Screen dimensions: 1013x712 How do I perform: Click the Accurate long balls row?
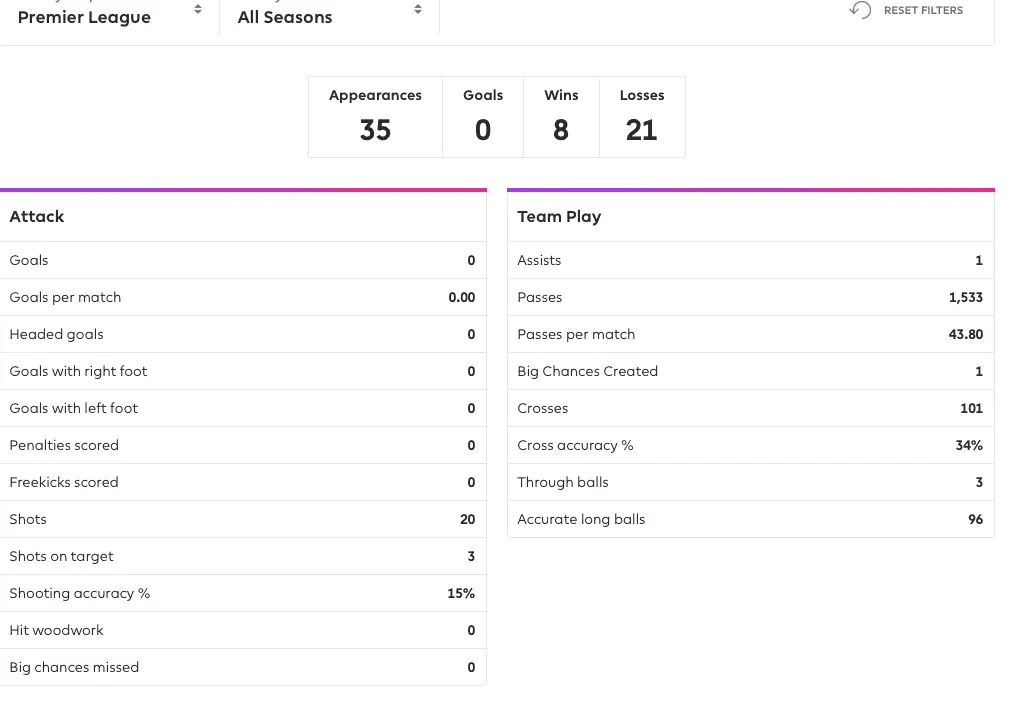pyautogui.click(x=750, y=519)
